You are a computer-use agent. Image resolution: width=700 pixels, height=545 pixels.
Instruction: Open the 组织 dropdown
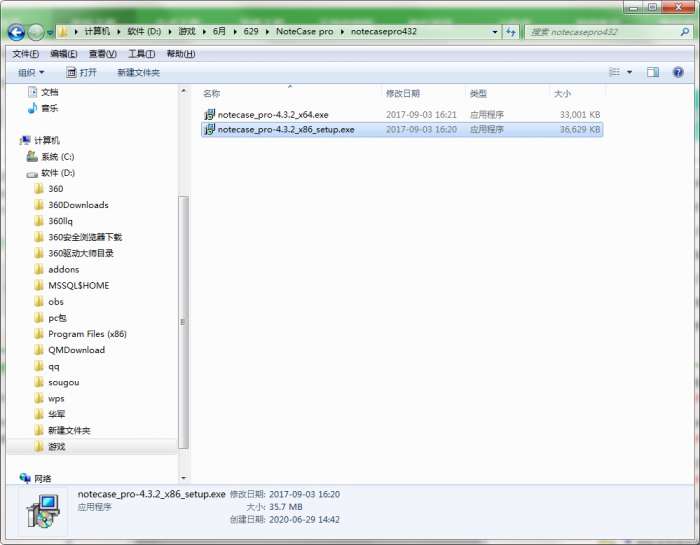31,72
